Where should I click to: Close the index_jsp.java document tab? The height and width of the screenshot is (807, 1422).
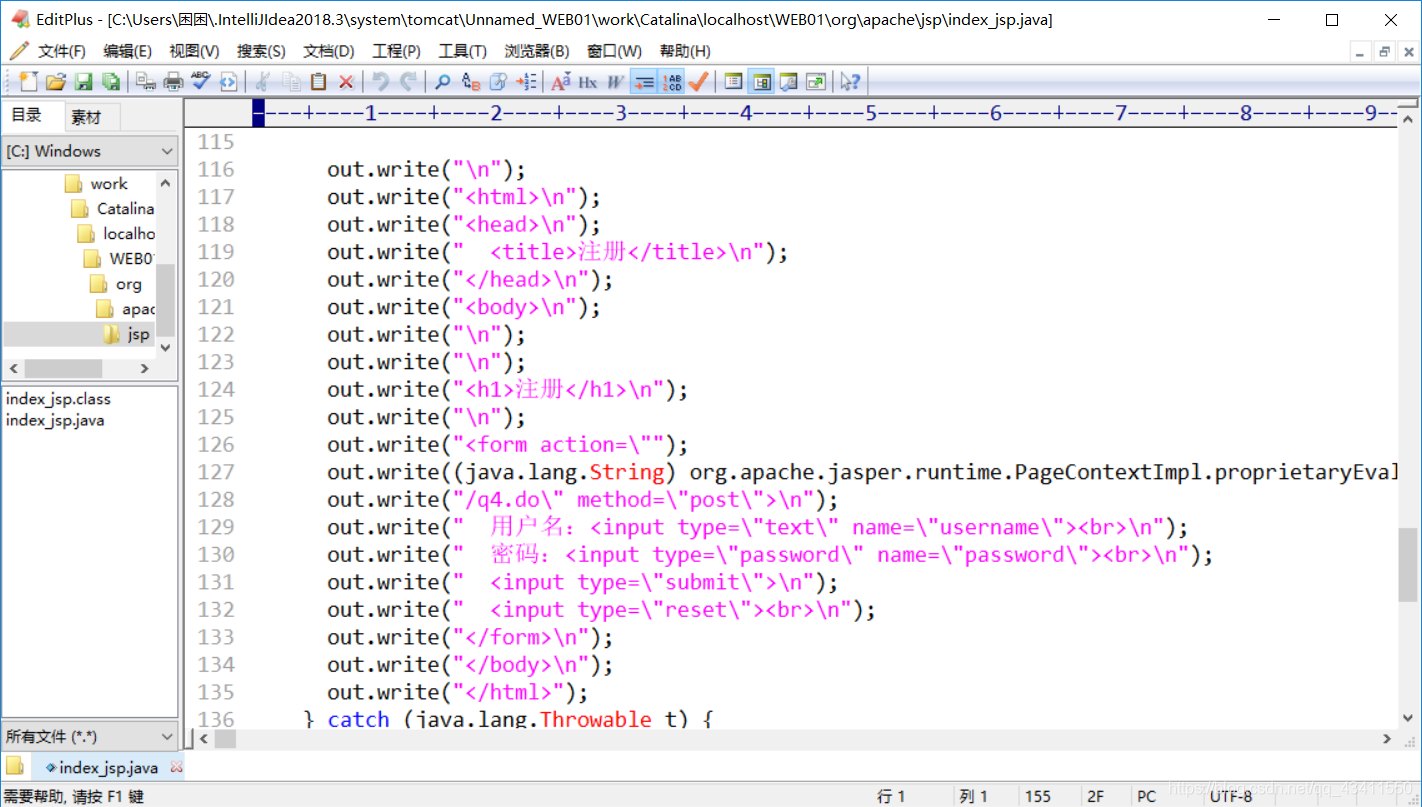tap(177, 768)
